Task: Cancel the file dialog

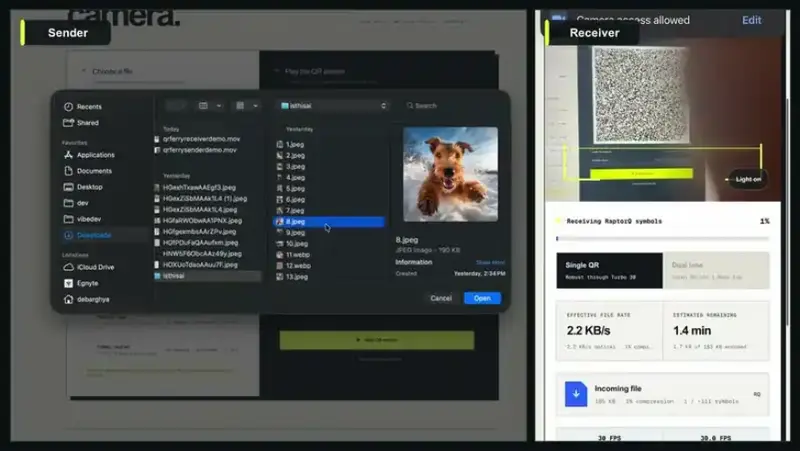Action: [441, 298]
